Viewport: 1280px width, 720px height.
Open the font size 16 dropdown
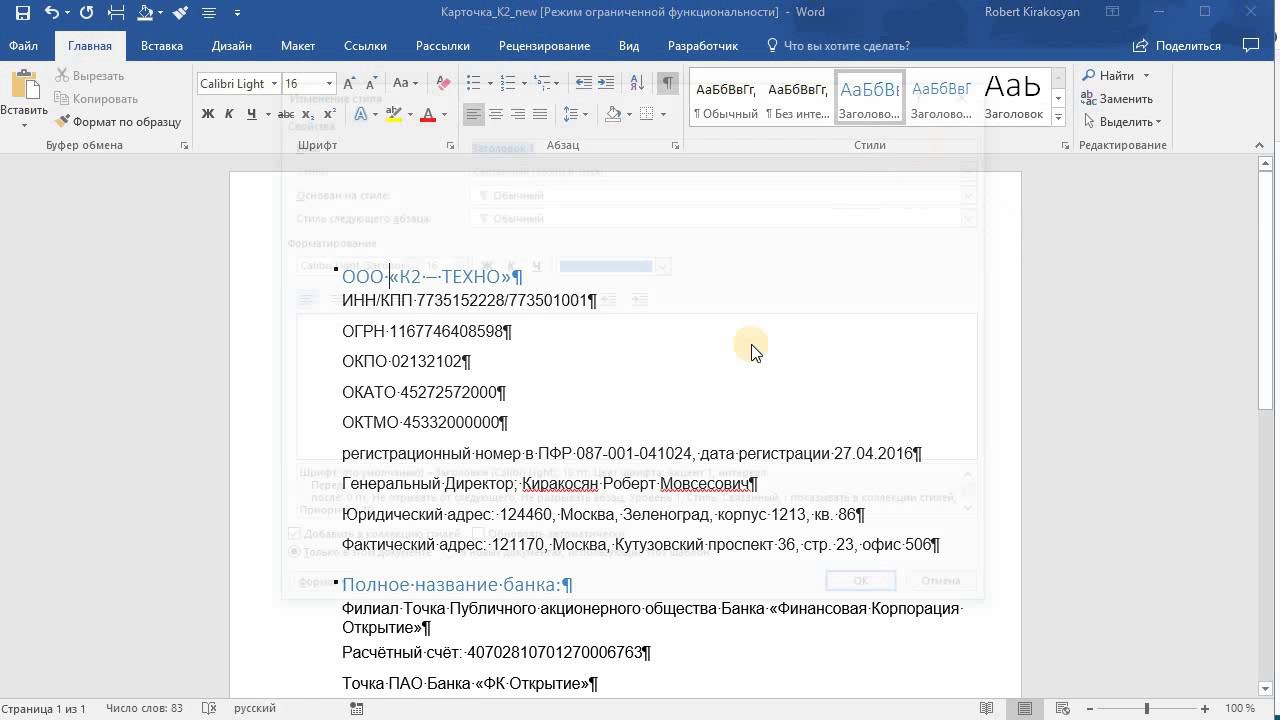[x=329, y=84]
